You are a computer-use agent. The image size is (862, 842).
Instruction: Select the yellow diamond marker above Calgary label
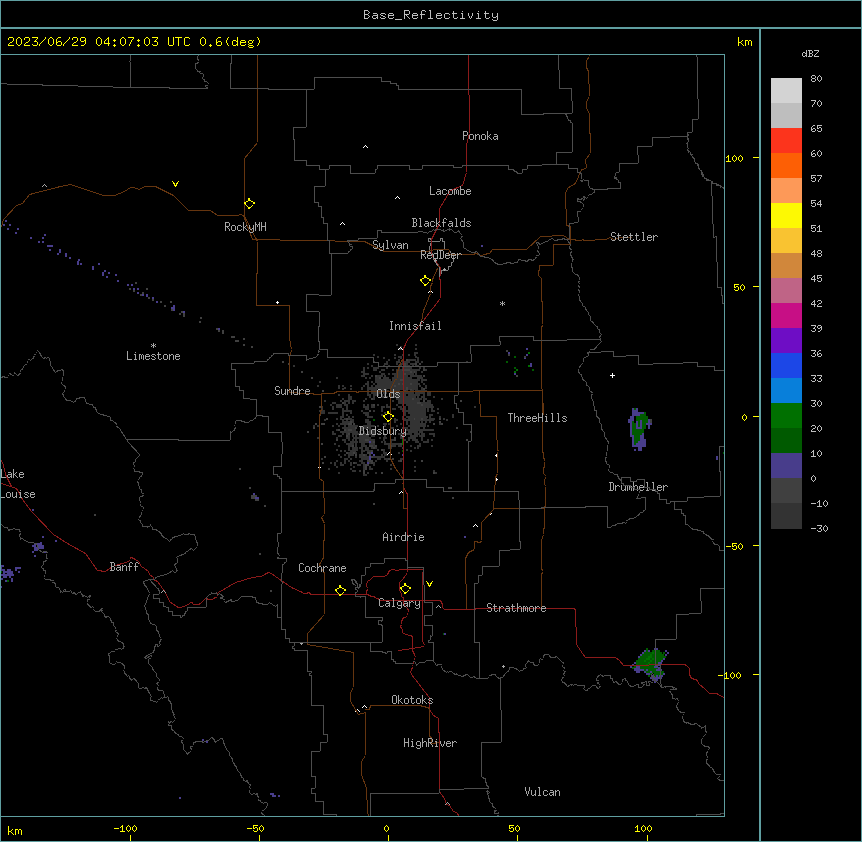click(x=405, y=589)
